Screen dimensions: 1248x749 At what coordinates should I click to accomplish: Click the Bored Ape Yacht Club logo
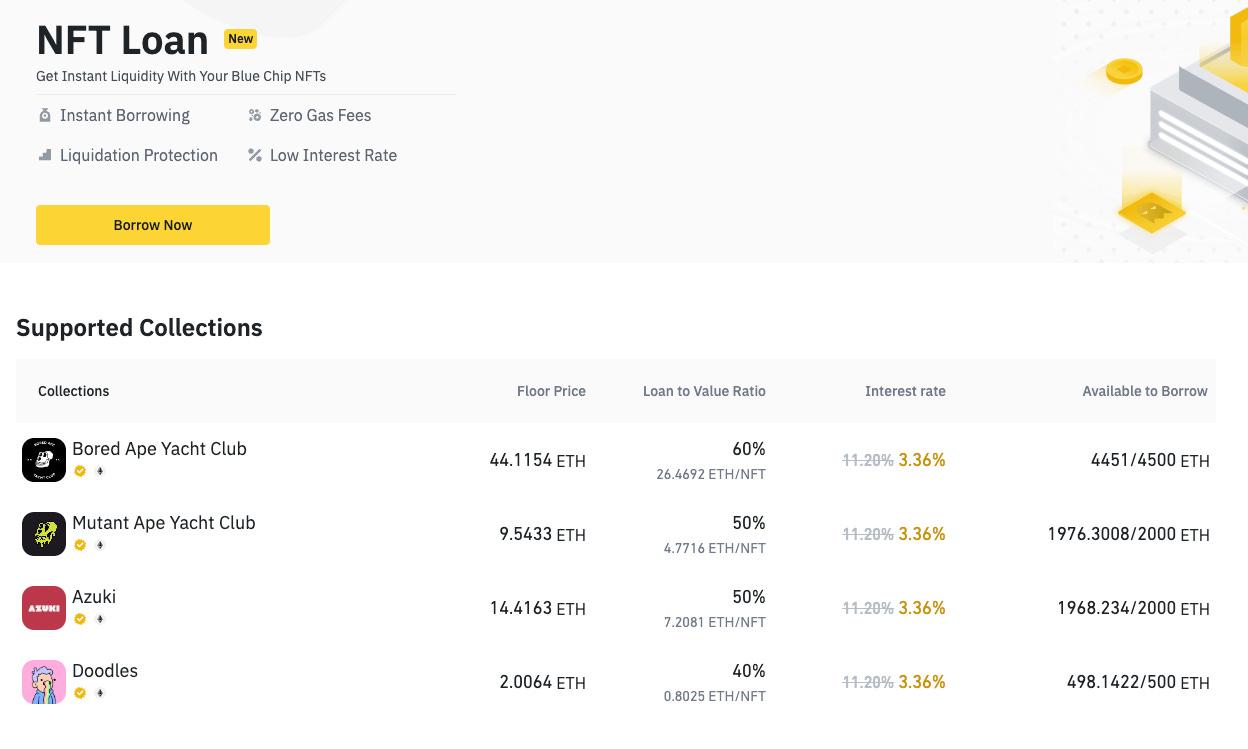pos(44,460)
